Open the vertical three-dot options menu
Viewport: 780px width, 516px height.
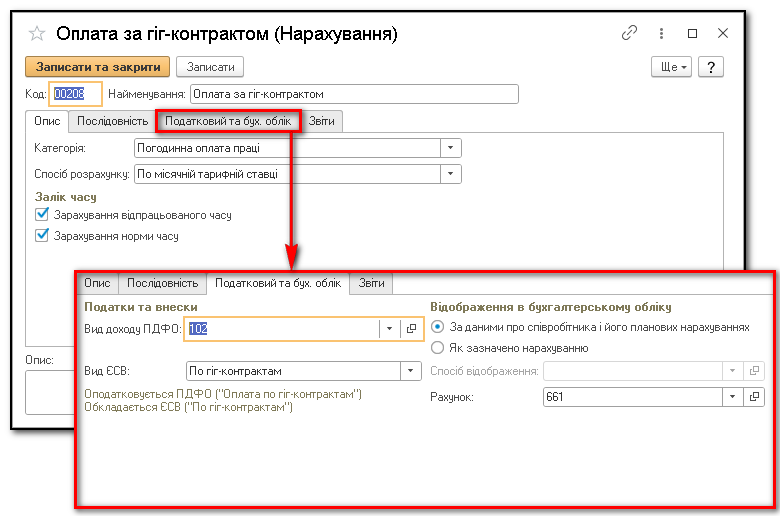[660, 33]
